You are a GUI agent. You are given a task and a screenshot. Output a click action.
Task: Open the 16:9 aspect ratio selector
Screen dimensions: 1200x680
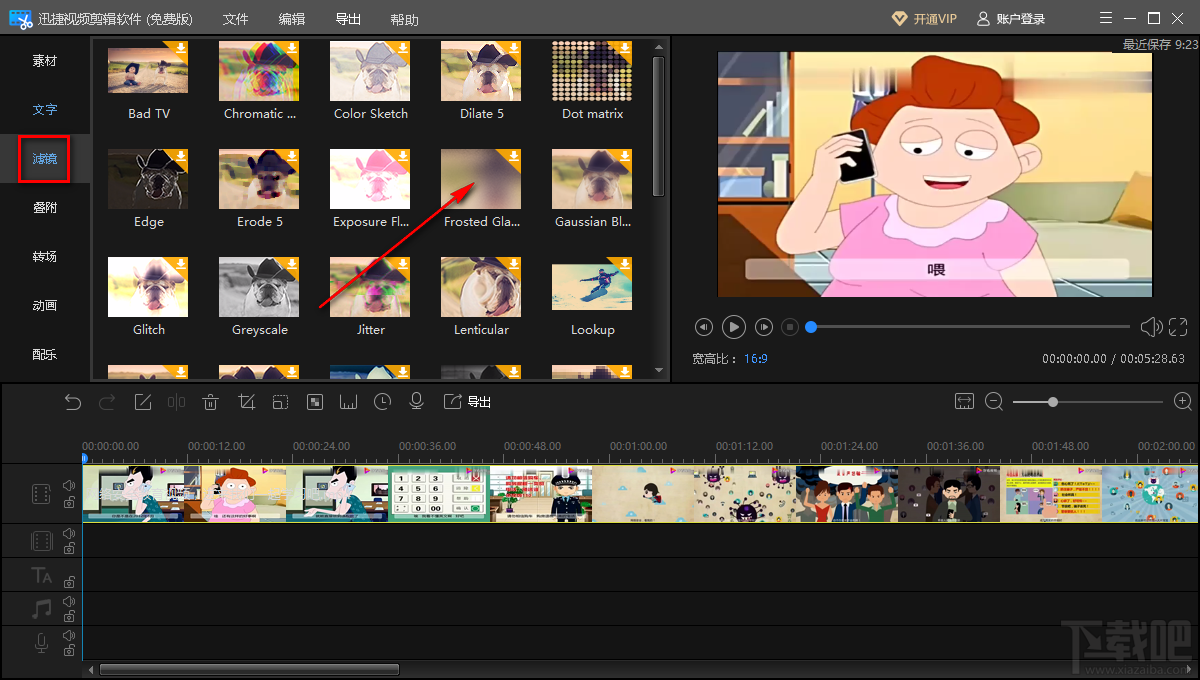click(x=755, y=358)
